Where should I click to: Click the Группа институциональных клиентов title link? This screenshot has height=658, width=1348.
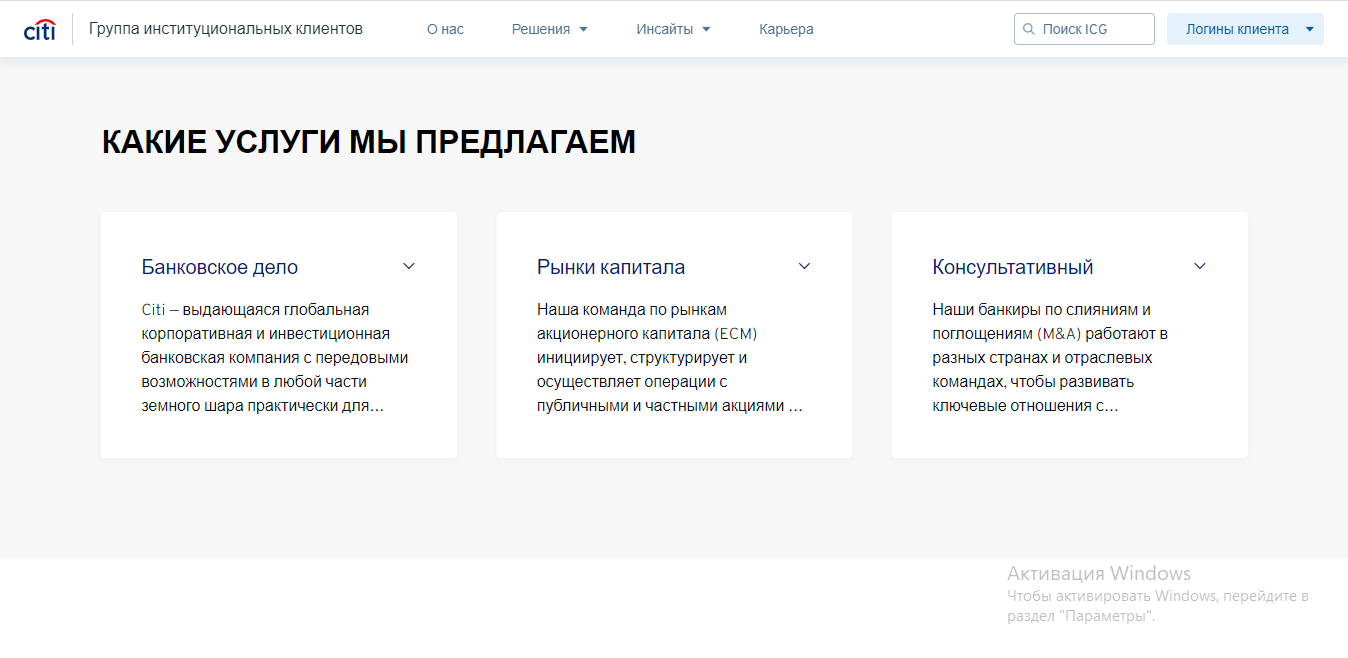(x=226, y=29)
